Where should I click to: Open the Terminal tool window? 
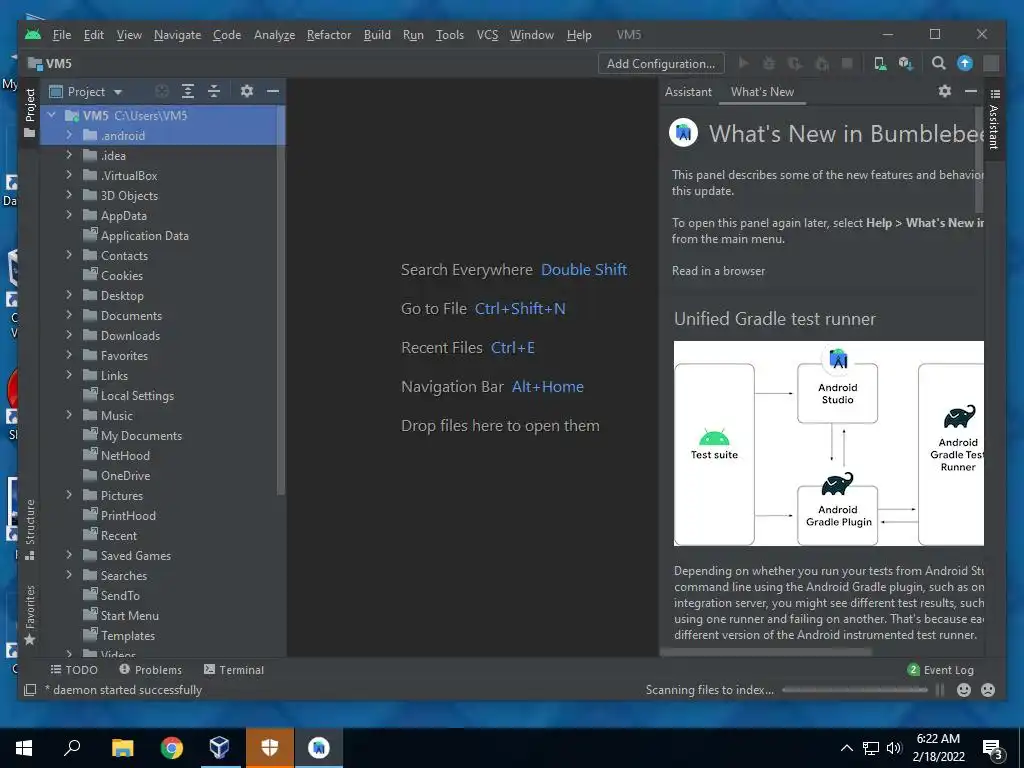[x=234, y=669]
